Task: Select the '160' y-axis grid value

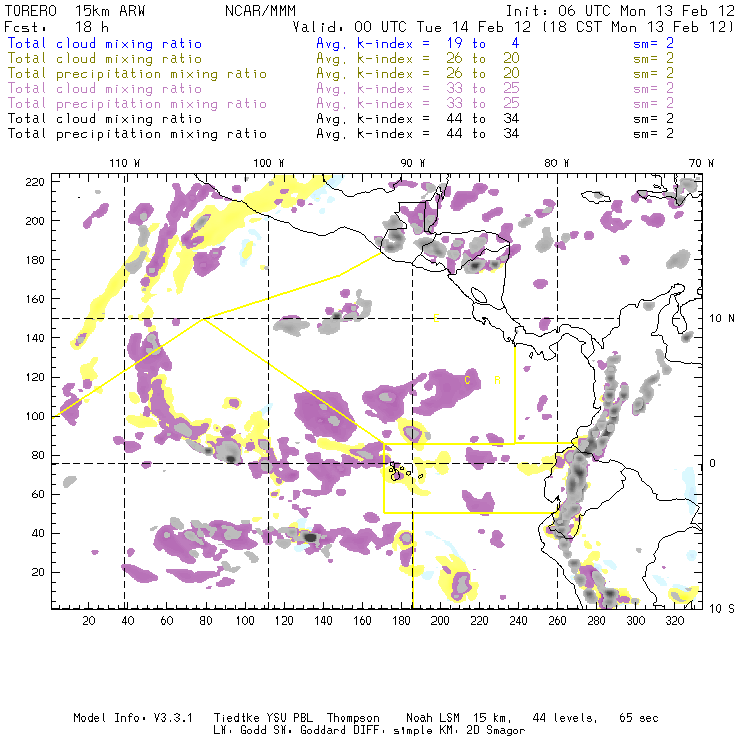Action: tap(35, 299)
